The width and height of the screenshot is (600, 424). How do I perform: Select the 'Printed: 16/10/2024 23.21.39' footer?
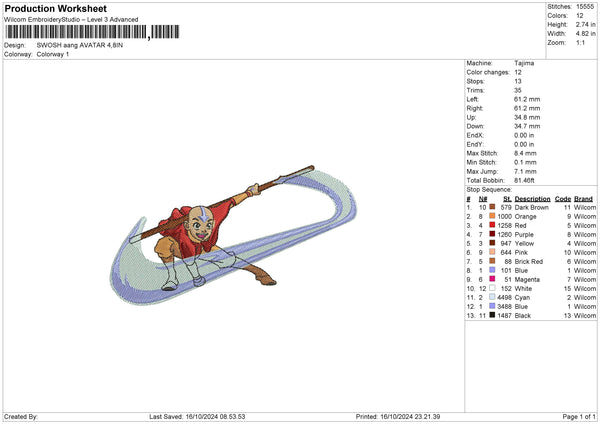398,416
